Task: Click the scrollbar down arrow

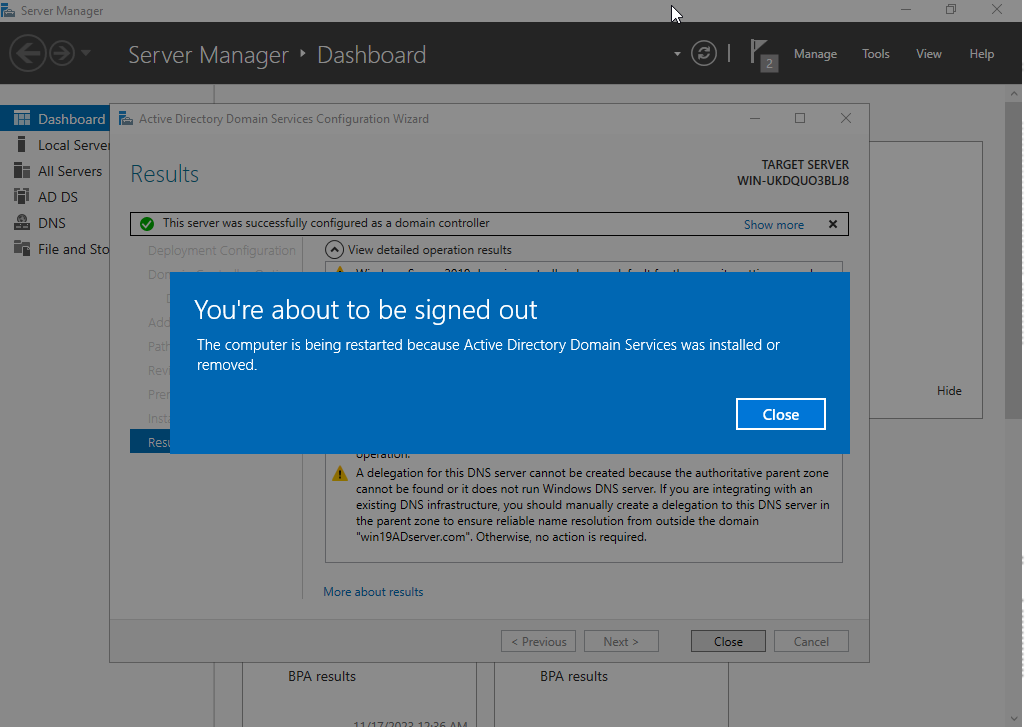Action: 1013,719
